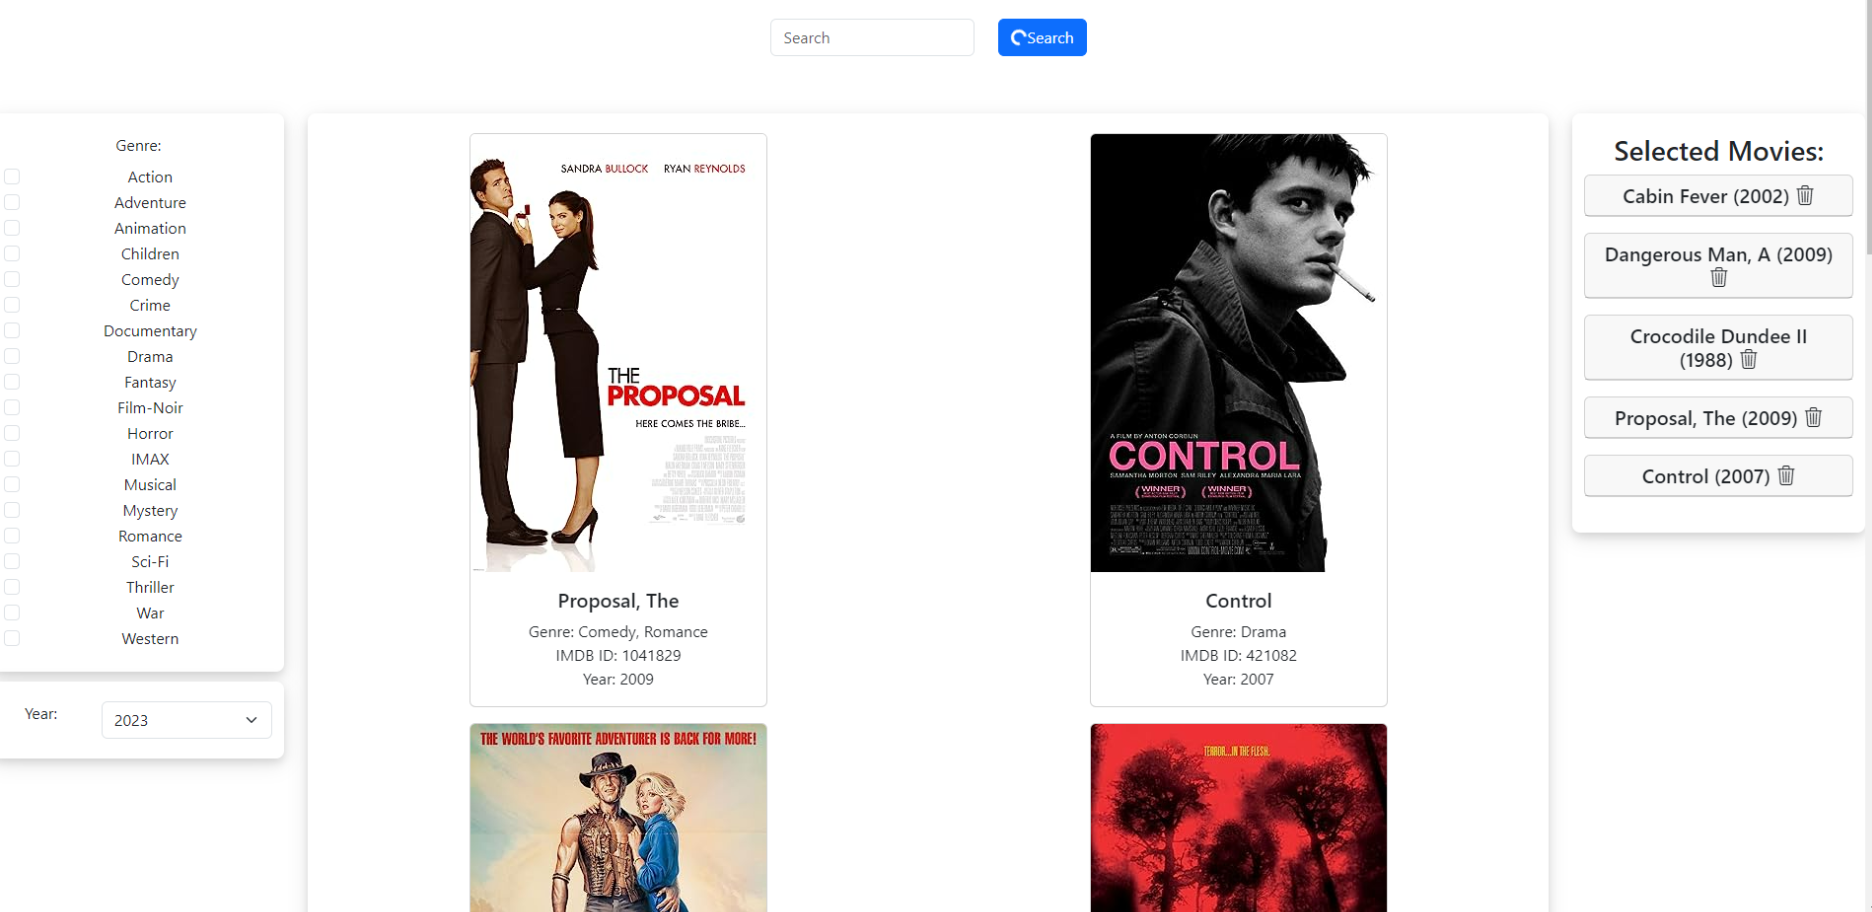Tick the Drama genre checkbox
Screen dimensions: 1872x912
coord(12,356)
